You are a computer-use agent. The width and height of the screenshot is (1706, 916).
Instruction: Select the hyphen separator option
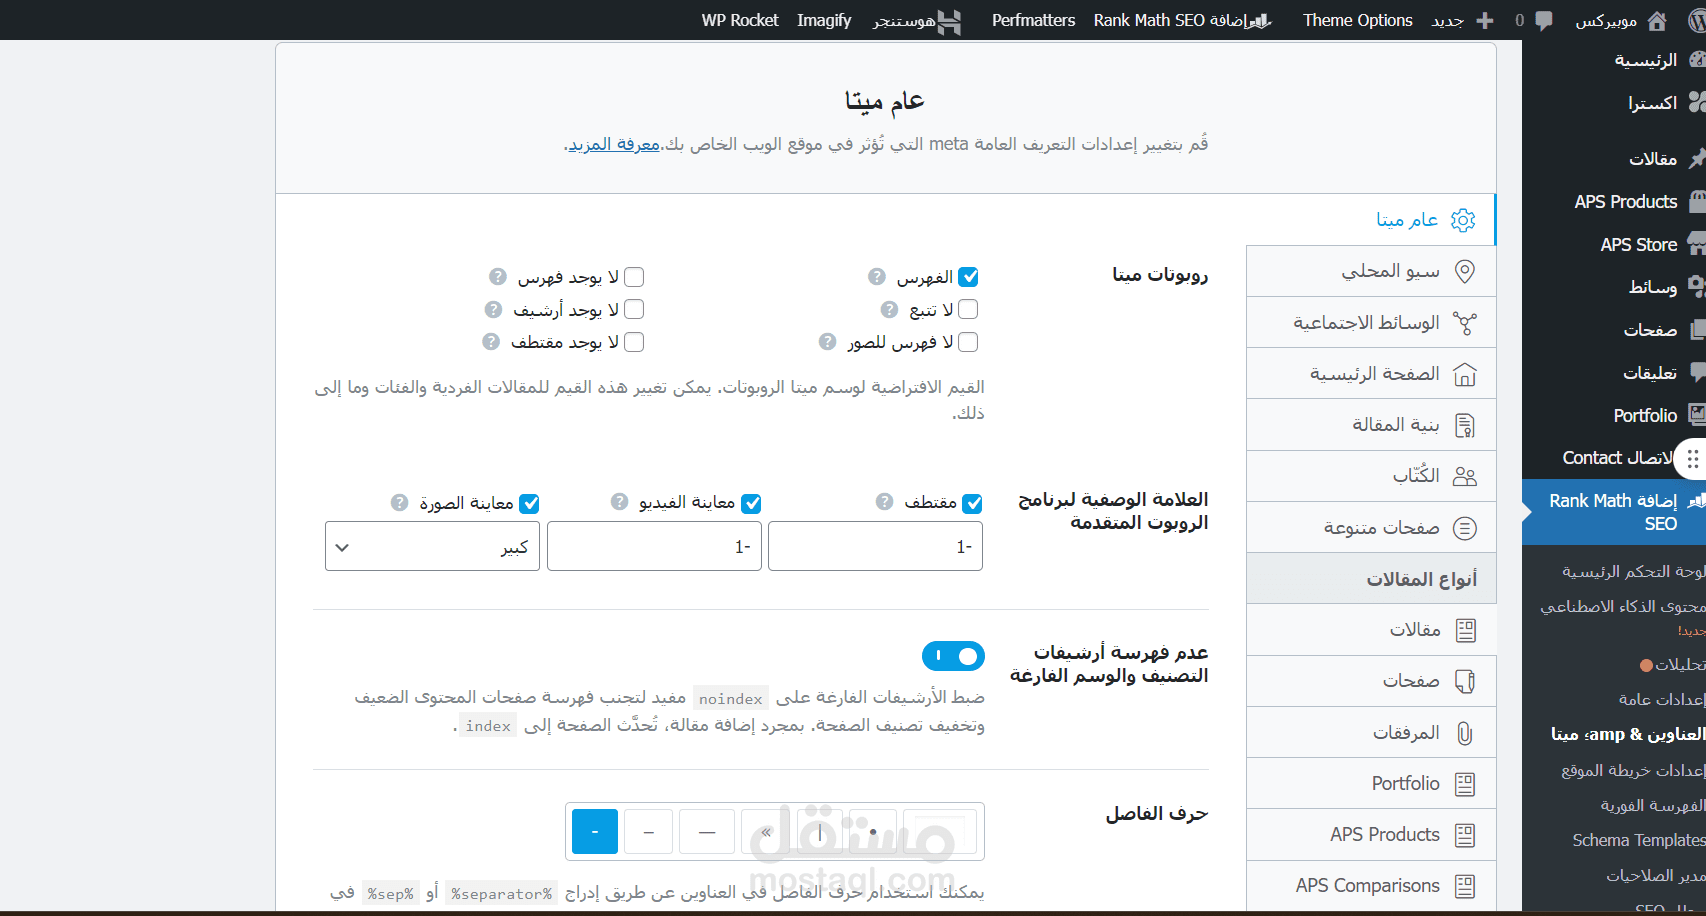click(x=595, y=831)
